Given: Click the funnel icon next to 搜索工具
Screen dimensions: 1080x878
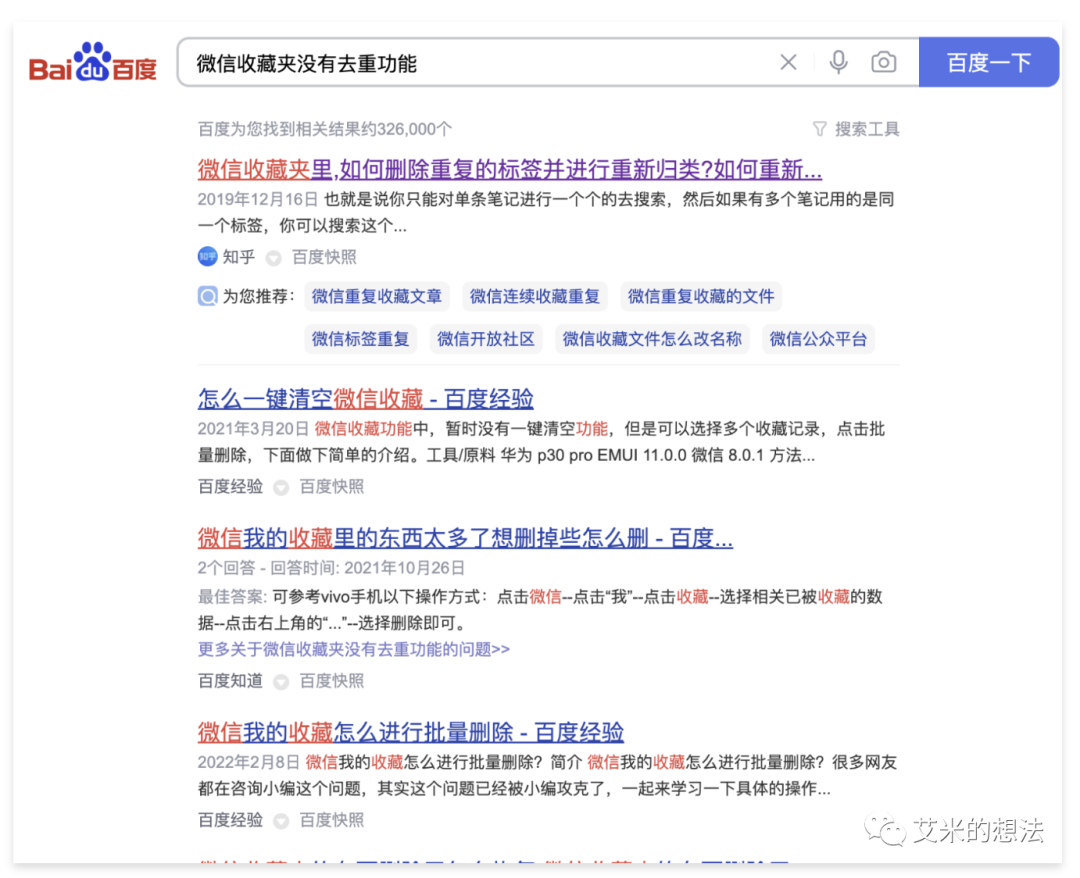Looking at the screenshot, I should click(x=819, y=129).
